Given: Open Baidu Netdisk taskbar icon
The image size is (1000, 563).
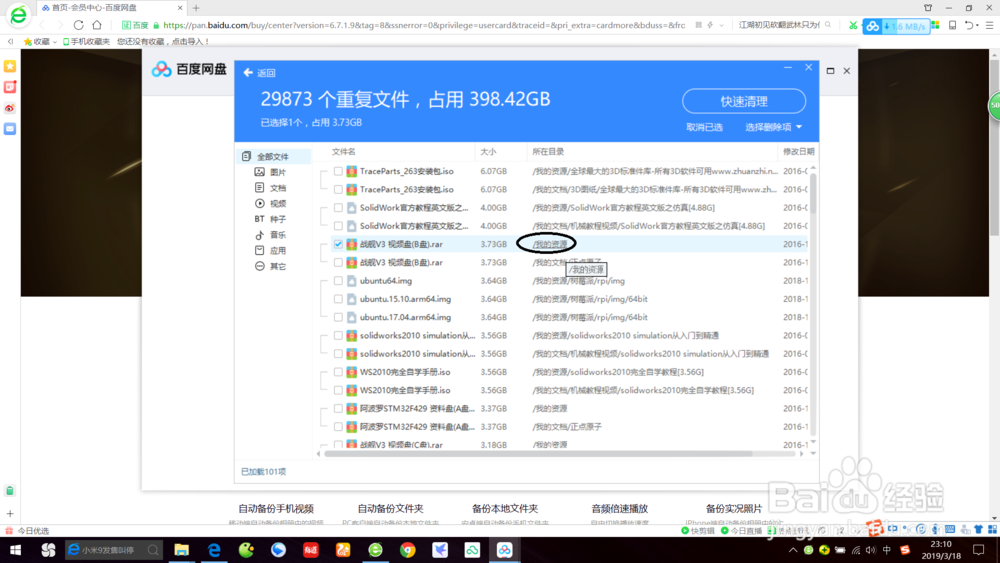Looking at the screenshot, I should point(504,550).
